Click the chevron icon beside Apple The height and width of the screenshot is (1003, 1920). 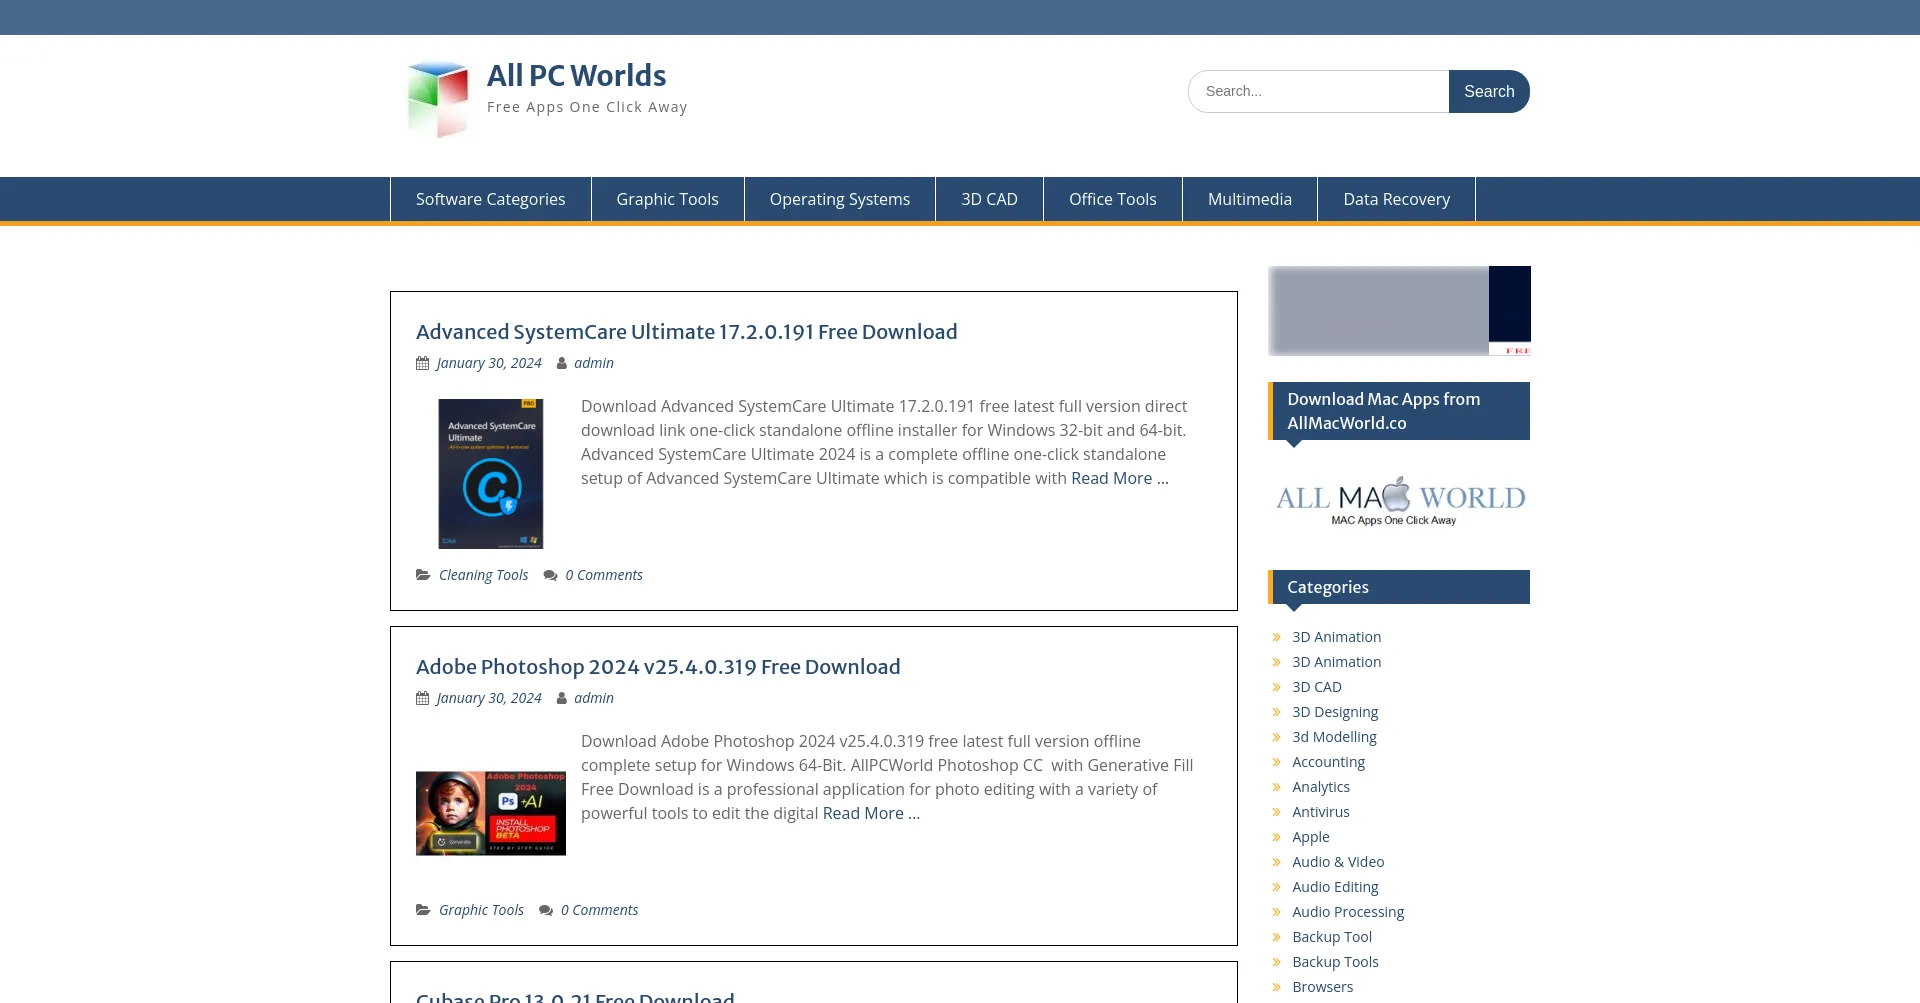(x=1277, y=837)
